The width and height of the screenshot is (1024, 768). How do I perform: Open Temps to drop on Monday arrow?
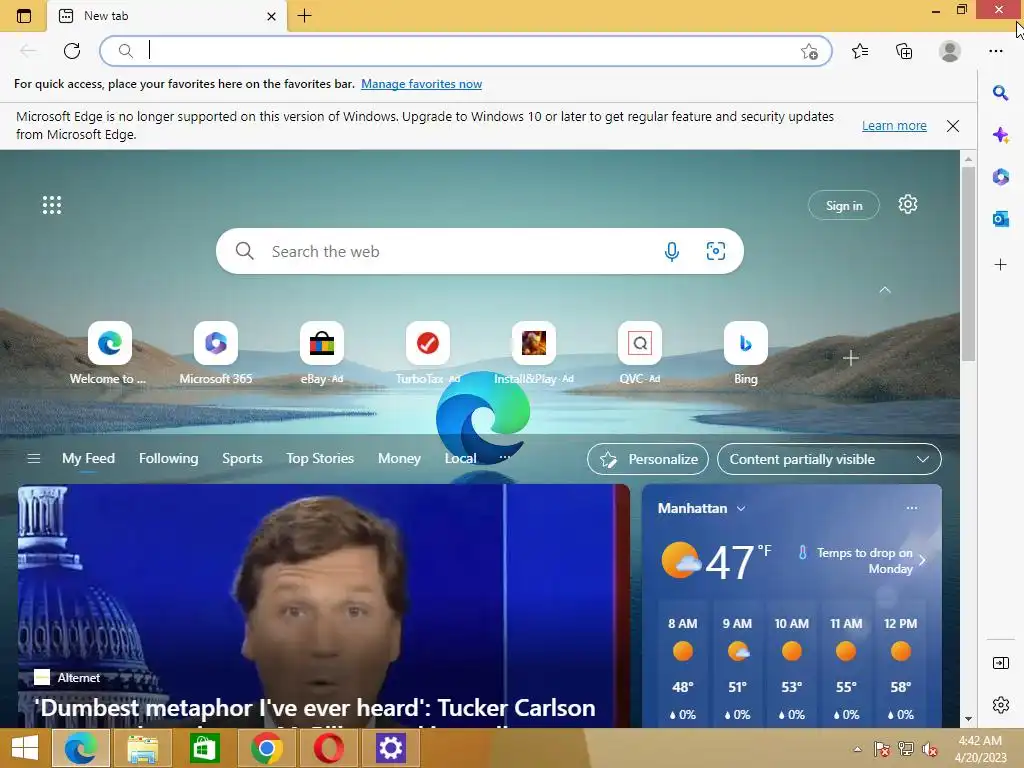point(922,560)
